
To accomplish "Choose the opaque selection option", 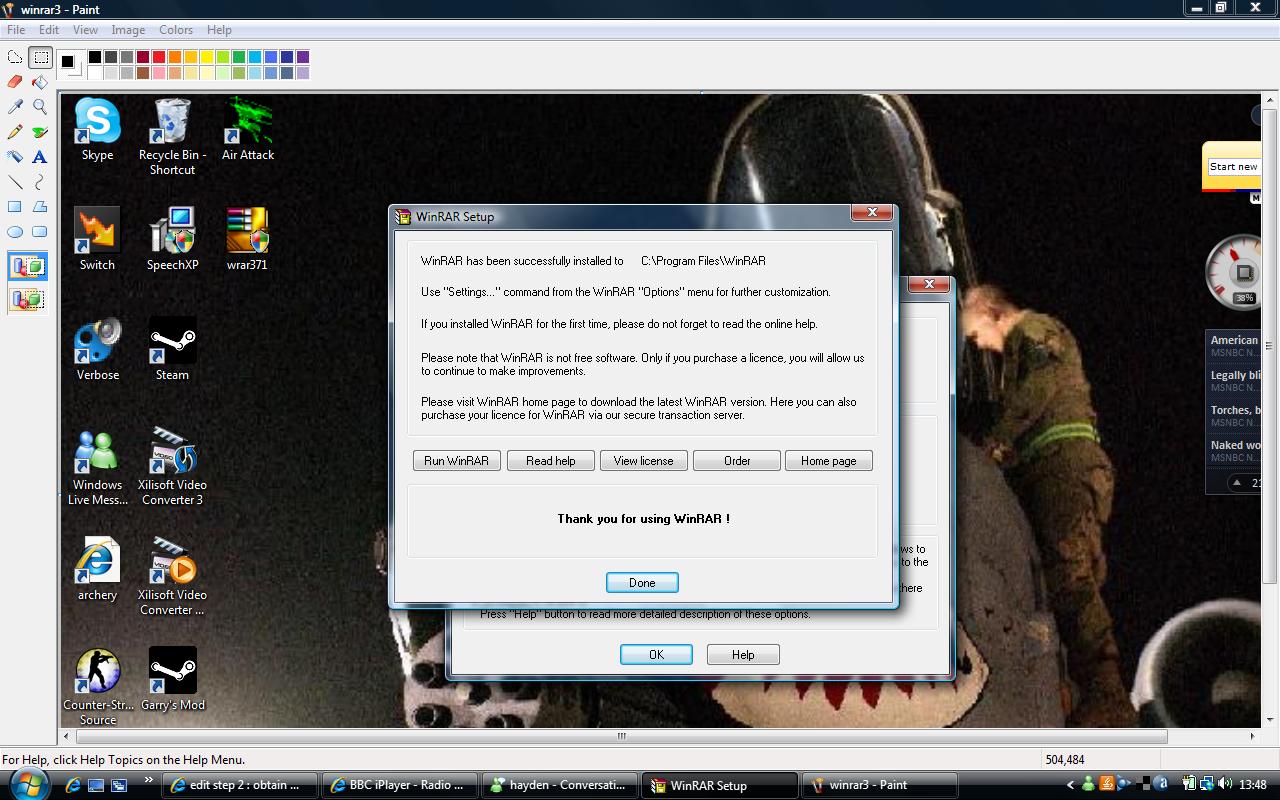I will (28, 267).
